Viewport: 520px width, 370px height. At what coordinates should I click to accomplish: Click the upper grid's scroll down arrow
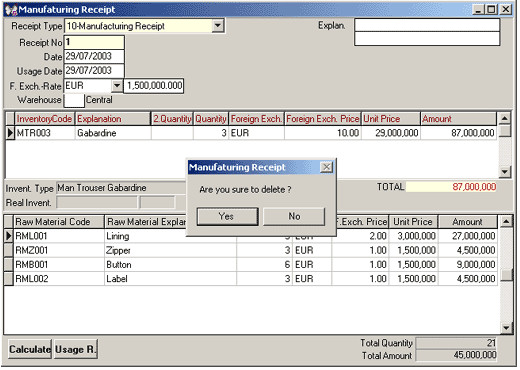pos(505,172)
